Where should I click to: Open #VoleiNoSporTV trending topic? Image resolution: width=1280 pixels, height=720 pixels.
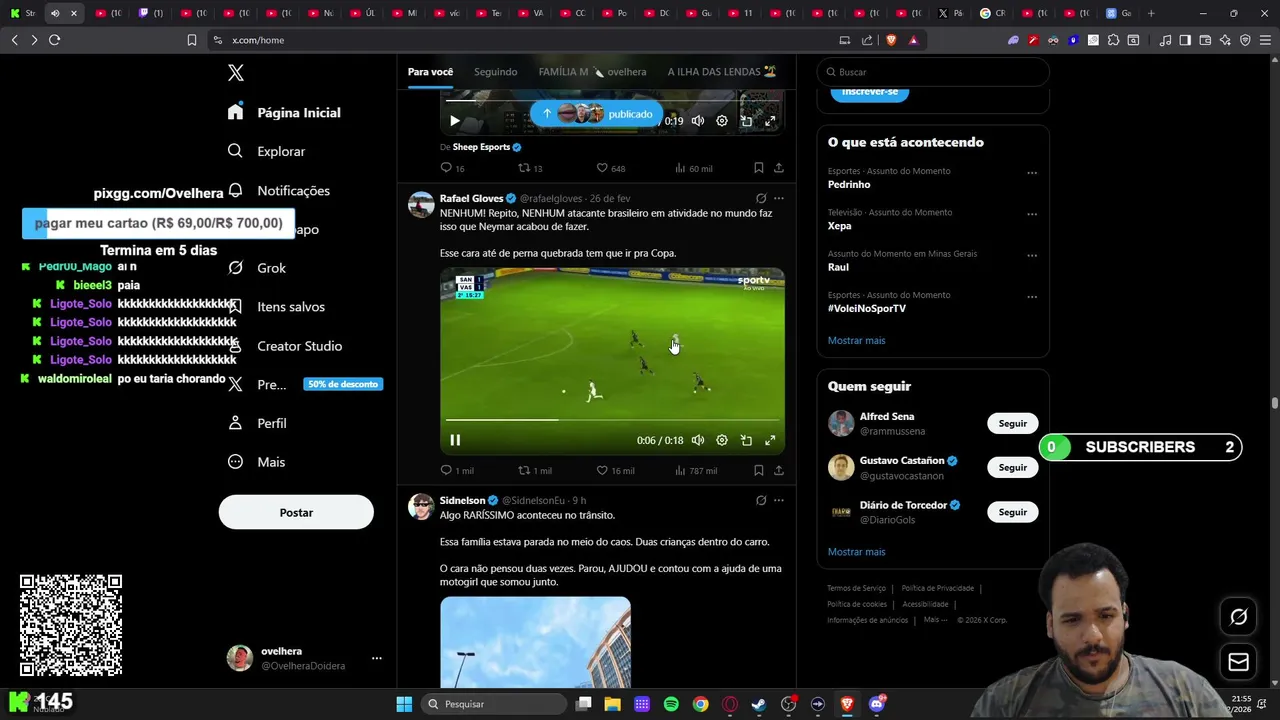[x=867, y=308]
